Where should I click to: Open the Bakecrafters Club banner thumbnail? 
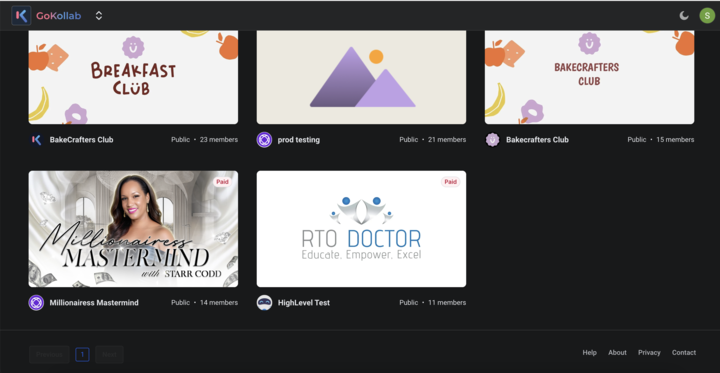tap(590, 77)
